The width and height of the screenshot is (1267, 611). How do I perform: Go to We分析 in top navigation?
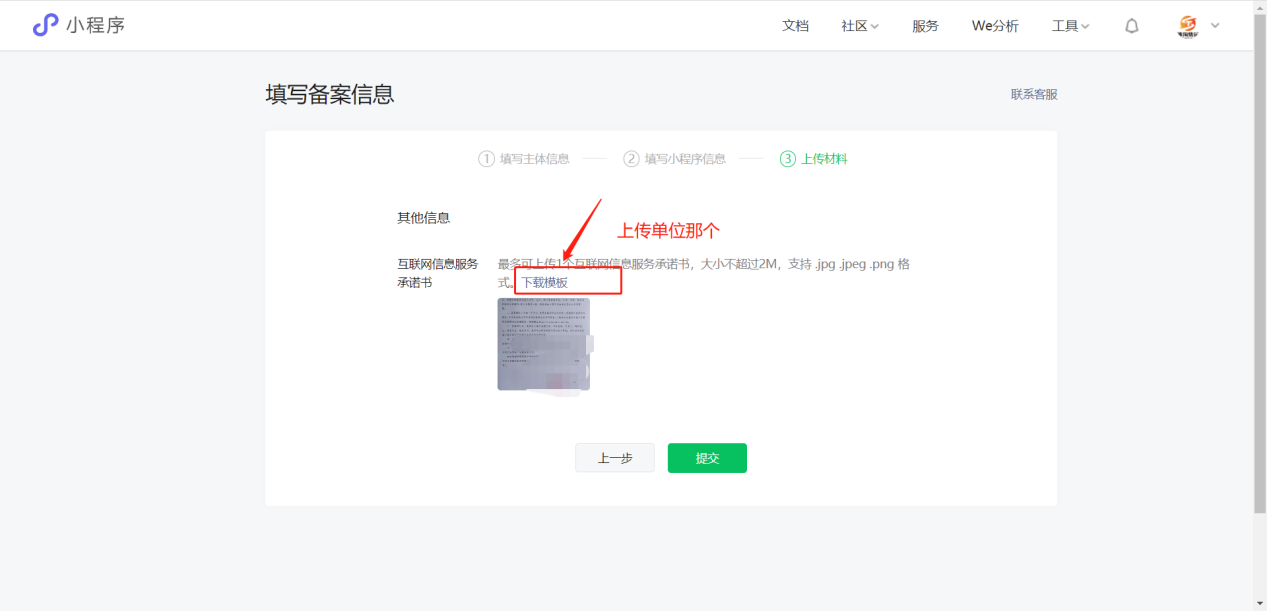(x=995, y=26)
